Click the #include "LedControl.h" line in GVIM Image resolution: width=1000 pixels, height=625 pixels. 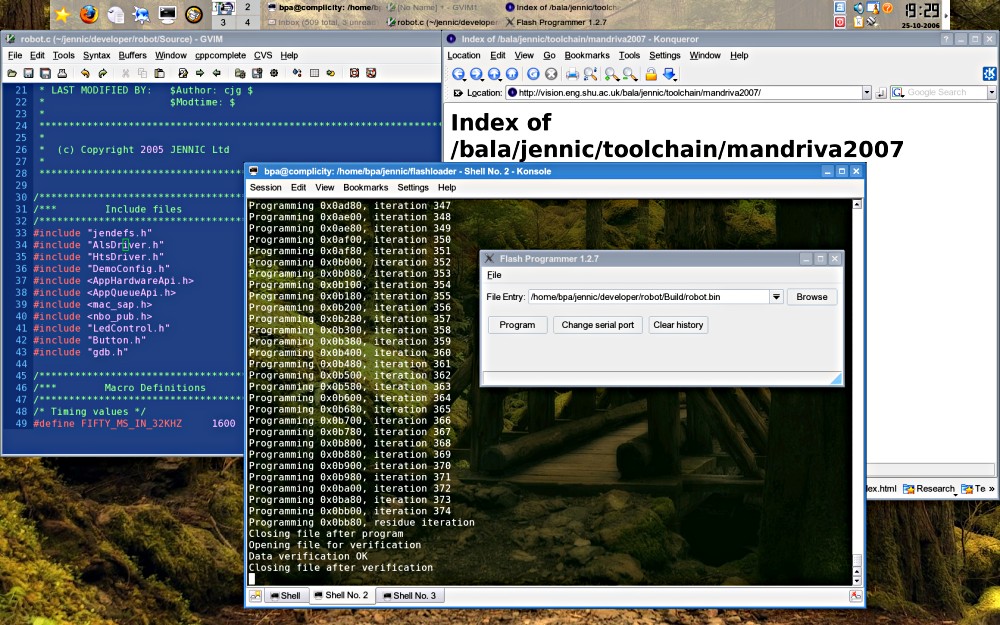(x=101, y=328)
